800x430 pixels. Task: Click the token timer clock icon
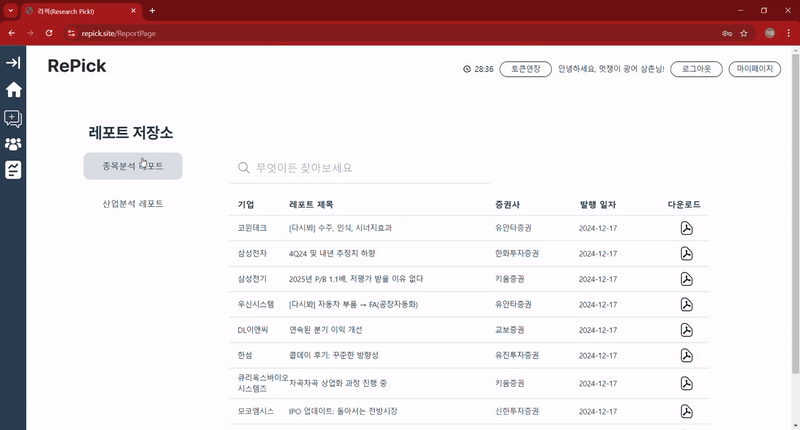tap(467, 69)
